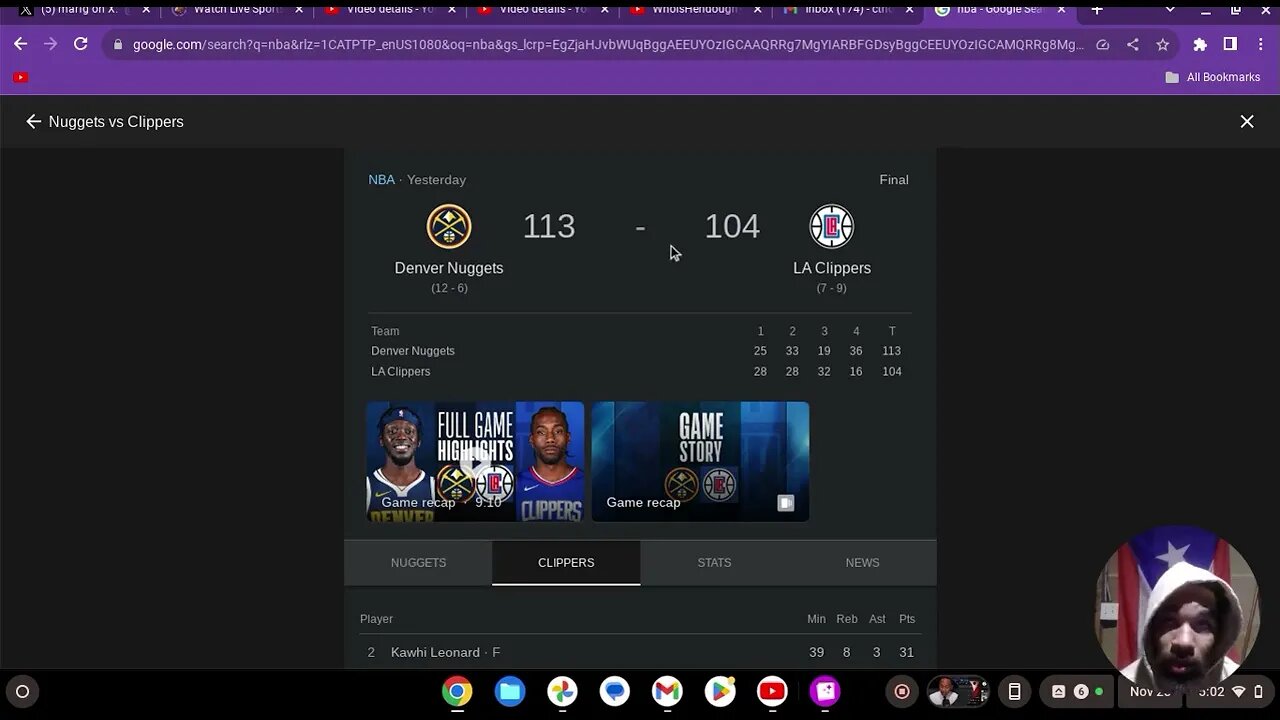Open Gmail from the shelf
The width and height of the screenshot is (1280, 720).
point(667,691)
